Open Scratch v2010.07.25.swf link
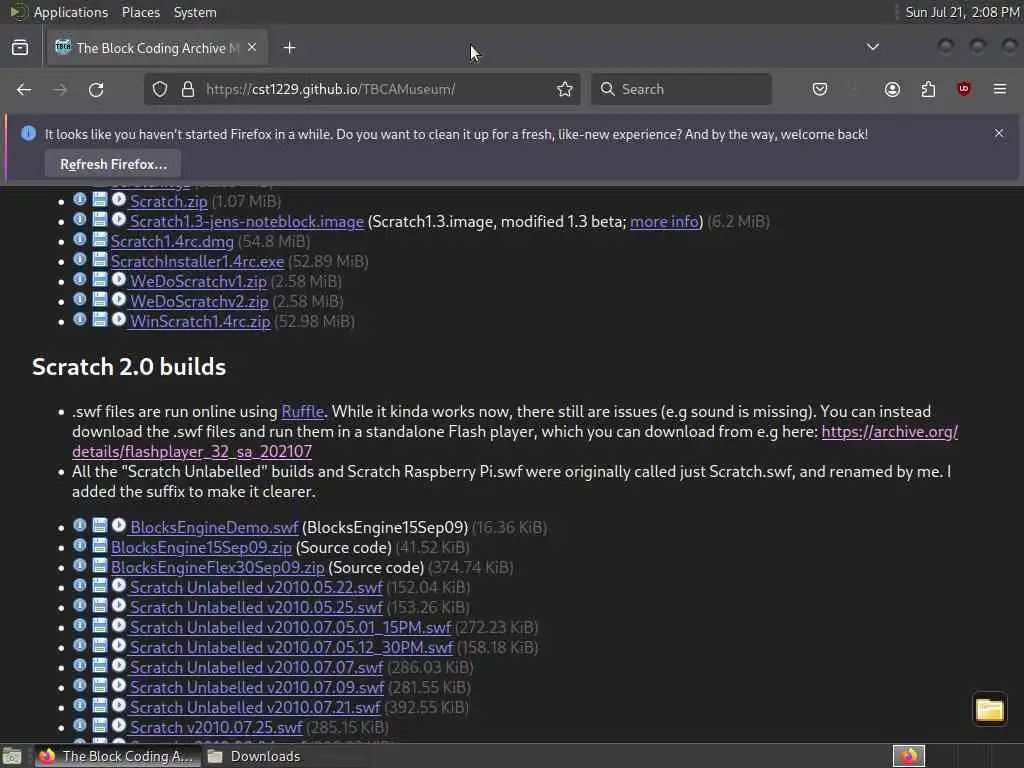This screenshot has width=1024, height=768. click(x=216, y=728)
